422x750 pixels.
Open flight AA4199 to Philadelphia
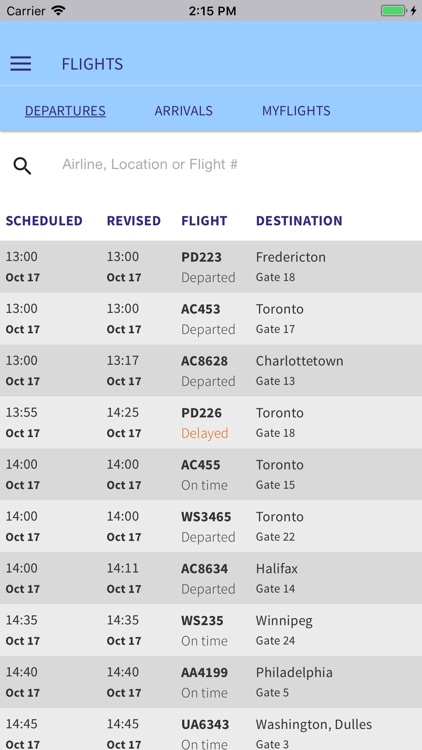point(211,682)
